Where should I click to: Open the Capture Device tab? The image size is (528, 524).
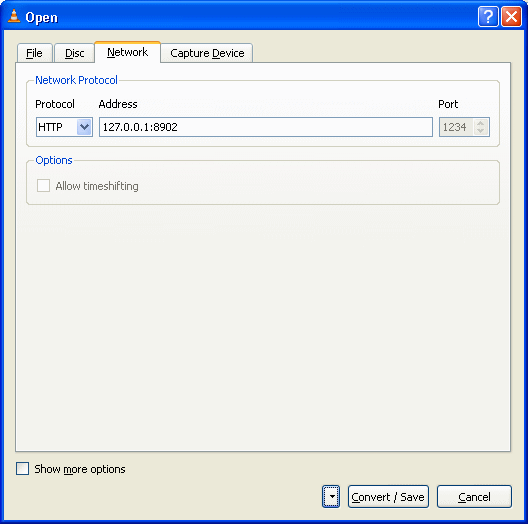click(x=207, y=53)
